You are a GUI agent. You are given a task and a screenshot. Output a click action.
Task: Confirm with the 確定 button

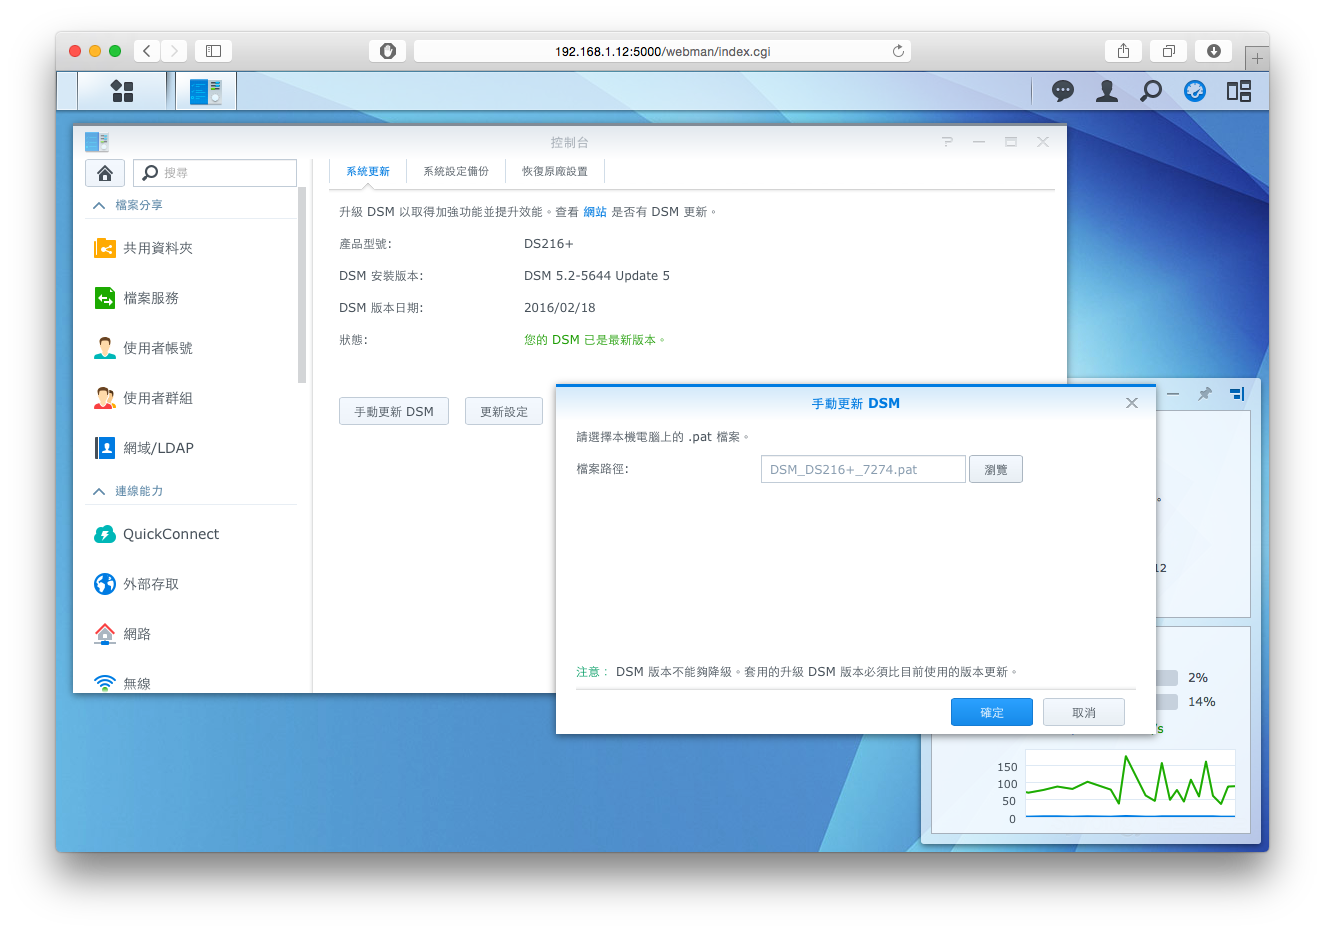992,713
